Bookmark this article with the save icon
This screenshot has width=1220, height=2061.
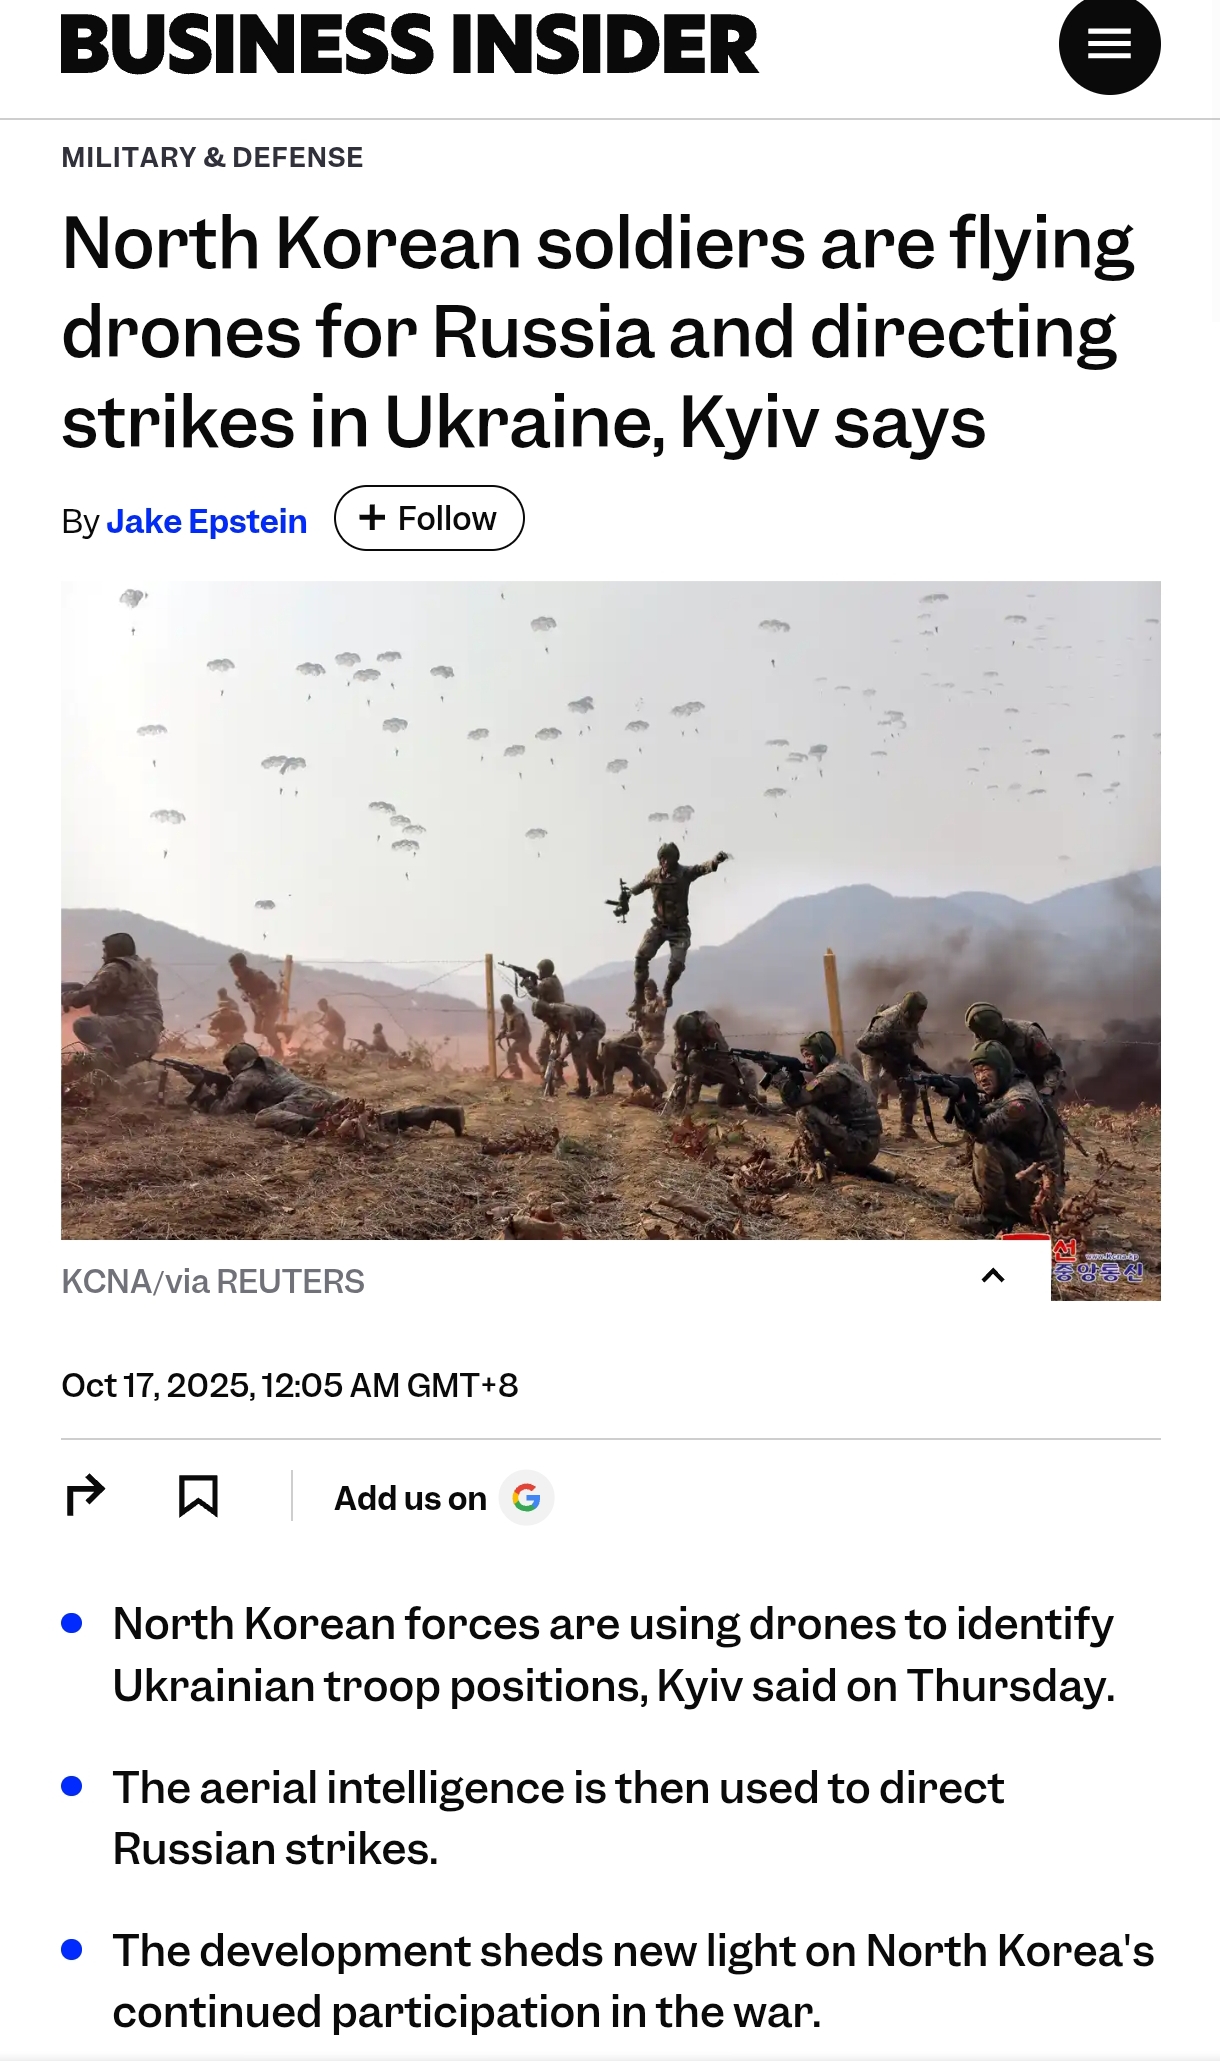(198, 1497)
